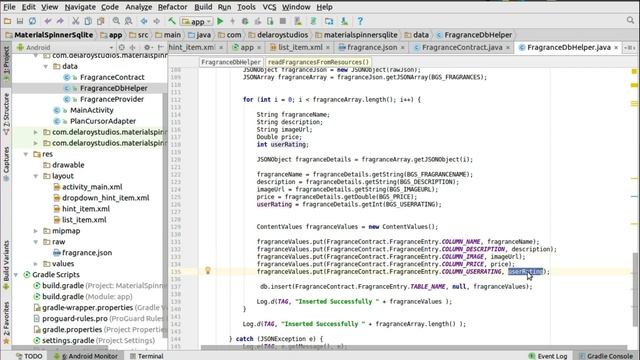This screenshot has width=640, height=360.
Task: Click delaroystudios in the navigation bar
Action: click(282, 35)
